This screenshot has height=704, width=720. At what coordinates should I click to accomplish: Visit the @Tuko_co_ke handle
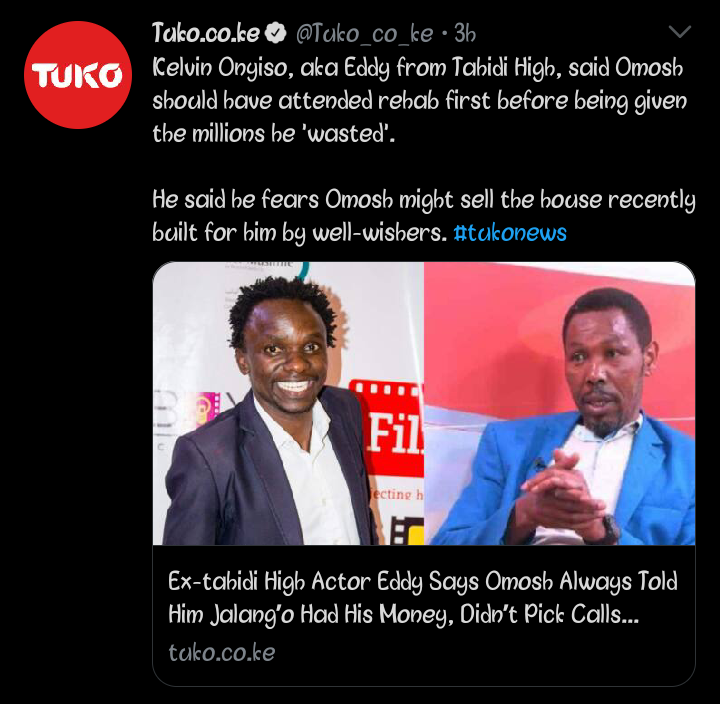click(x=364, y=34)
